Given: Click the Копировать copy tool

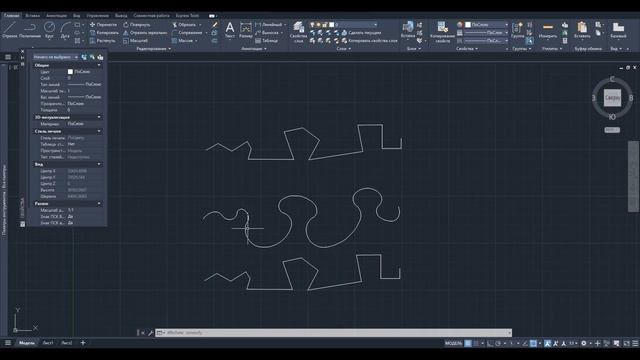Looking at the screenshot, I should click(104, 33).
